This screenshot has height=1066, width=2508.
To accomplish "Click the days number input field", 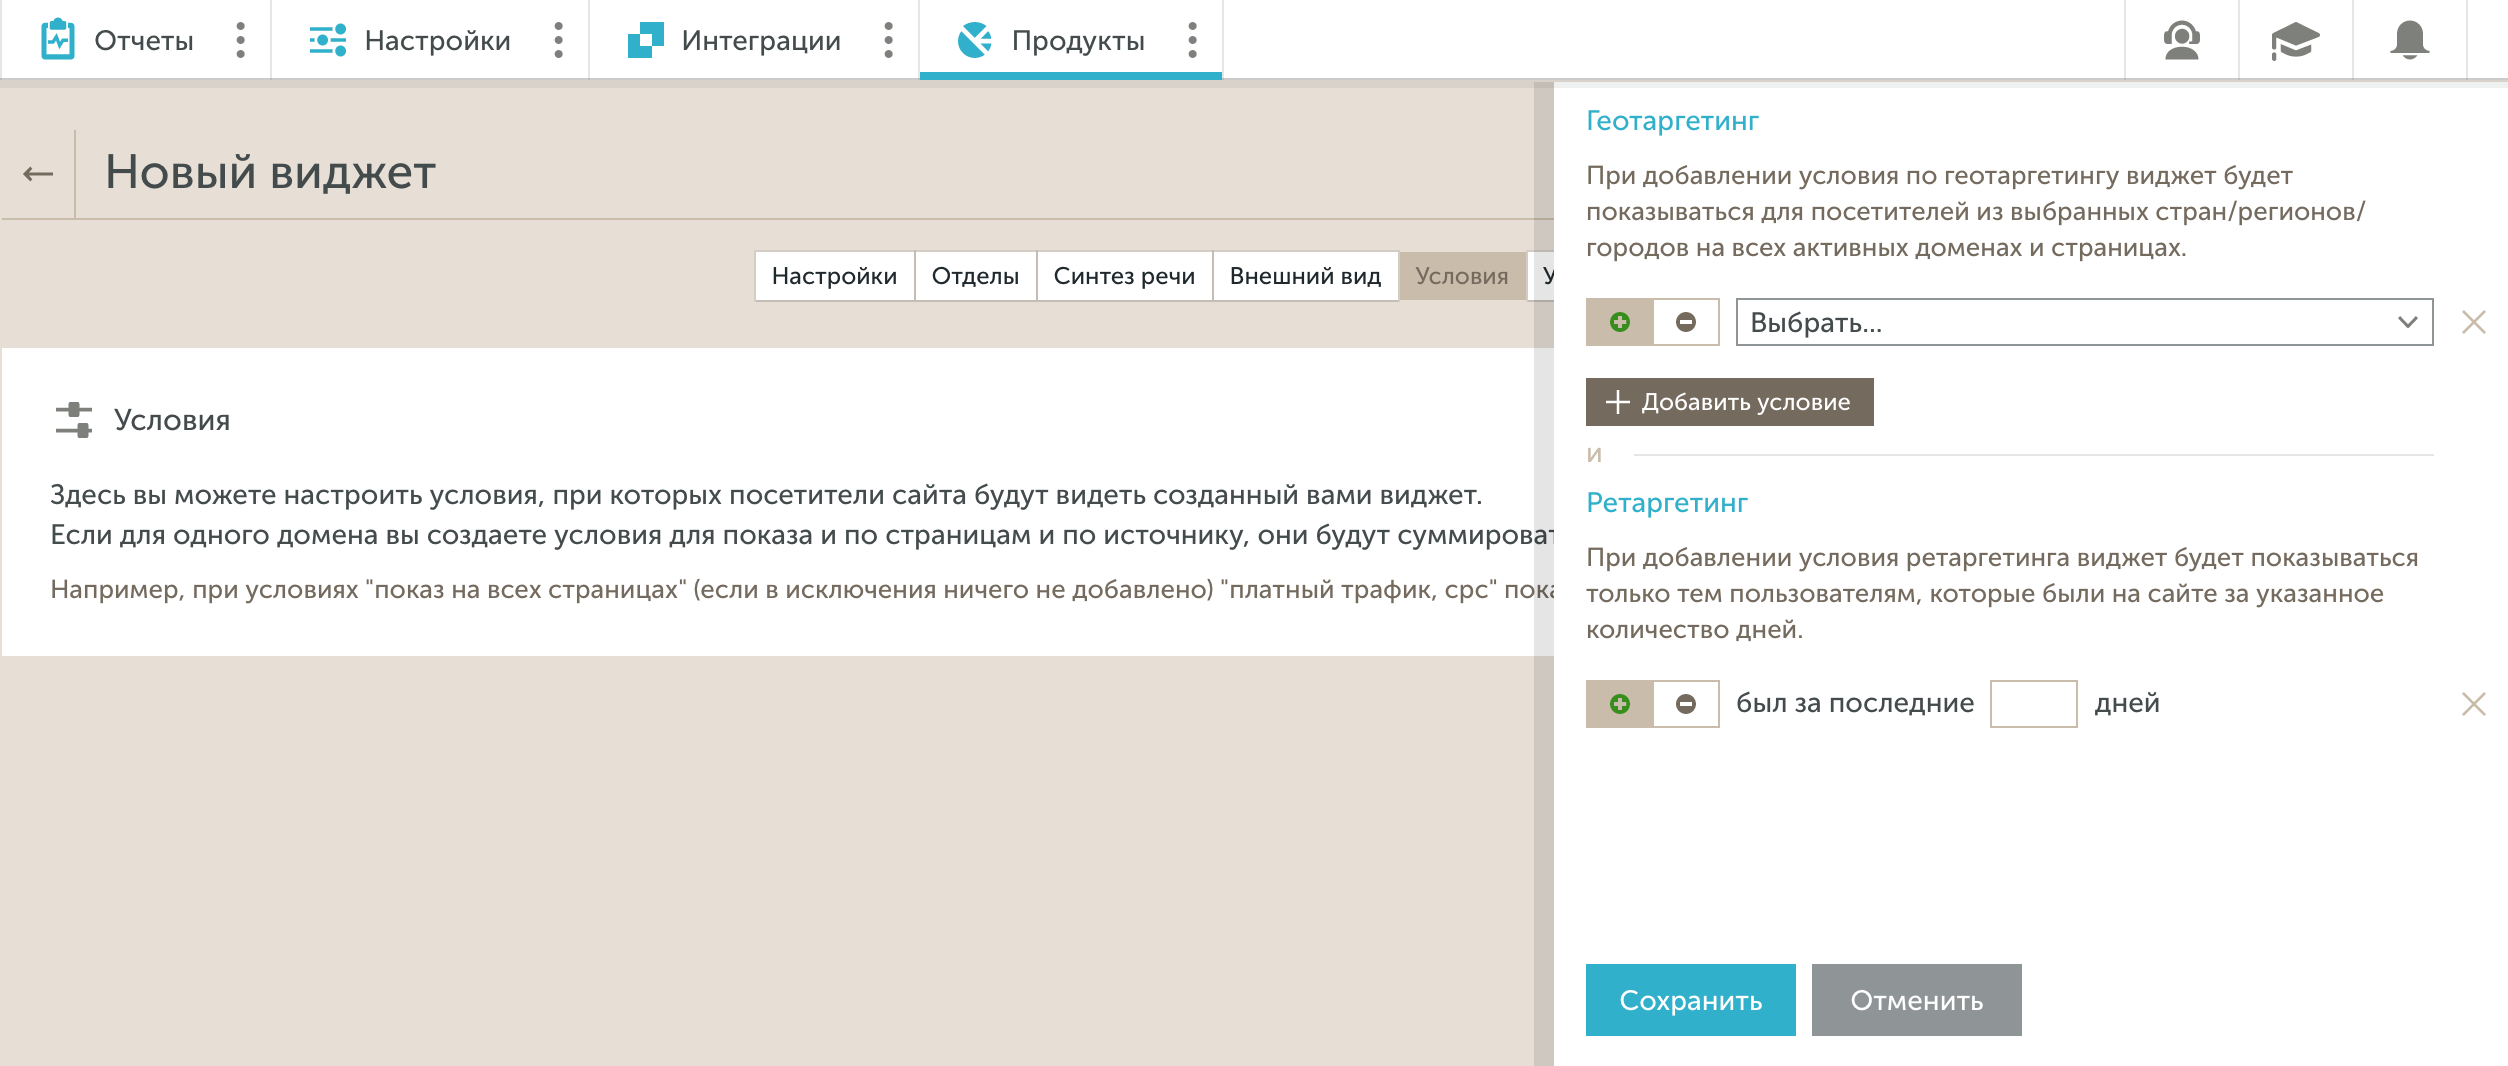I will 2033,704.
